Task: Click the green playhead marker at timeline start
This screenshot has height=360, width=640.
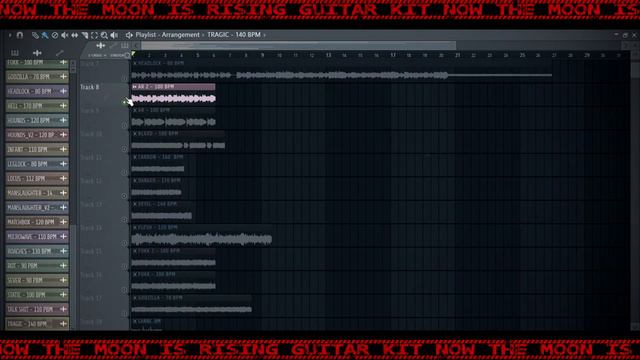Action: (133, 54)
